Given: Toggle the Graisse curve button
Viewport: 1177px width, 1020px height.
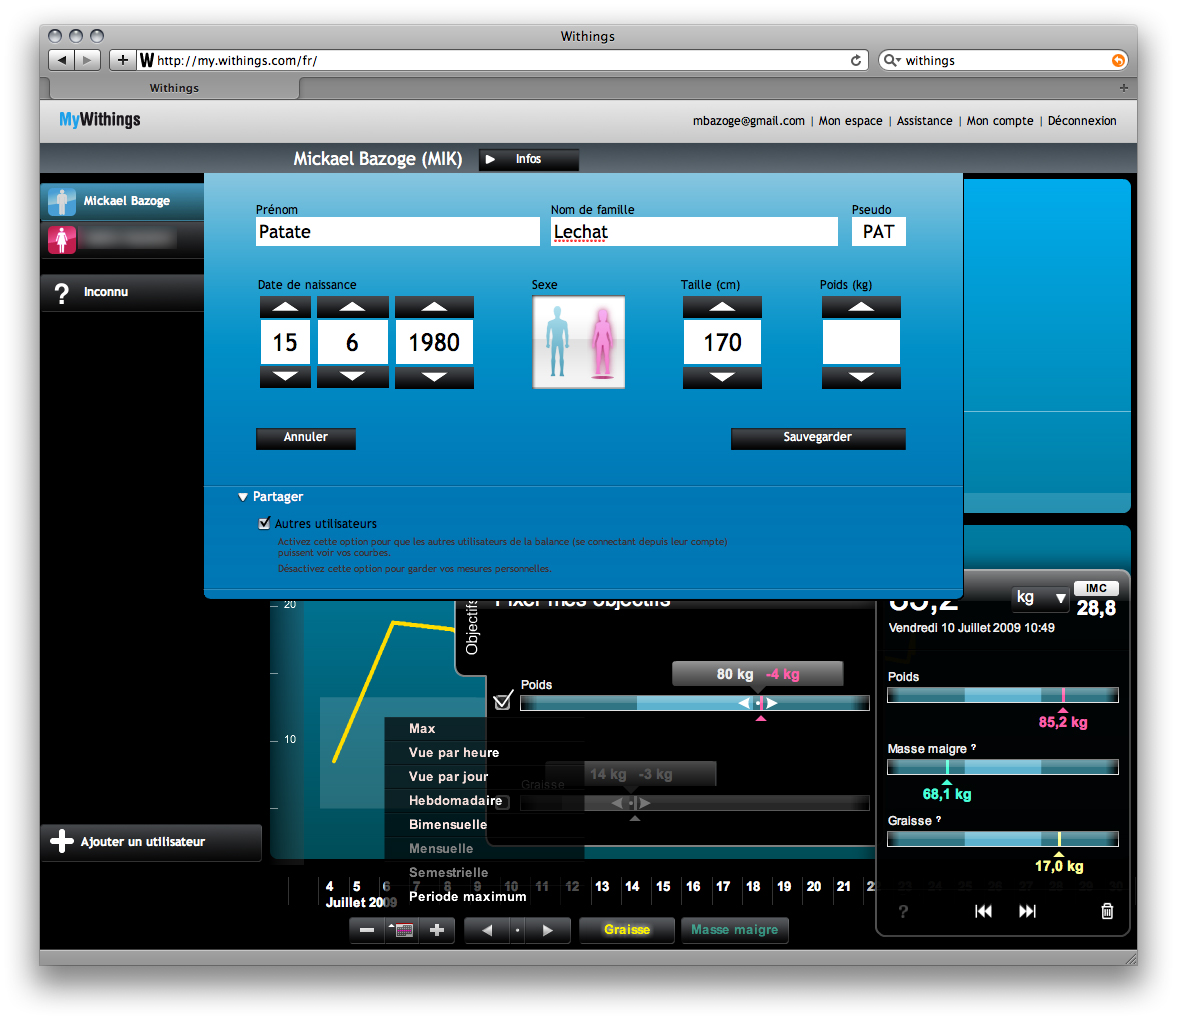Looking at the screenshot, I should [627, 930].
